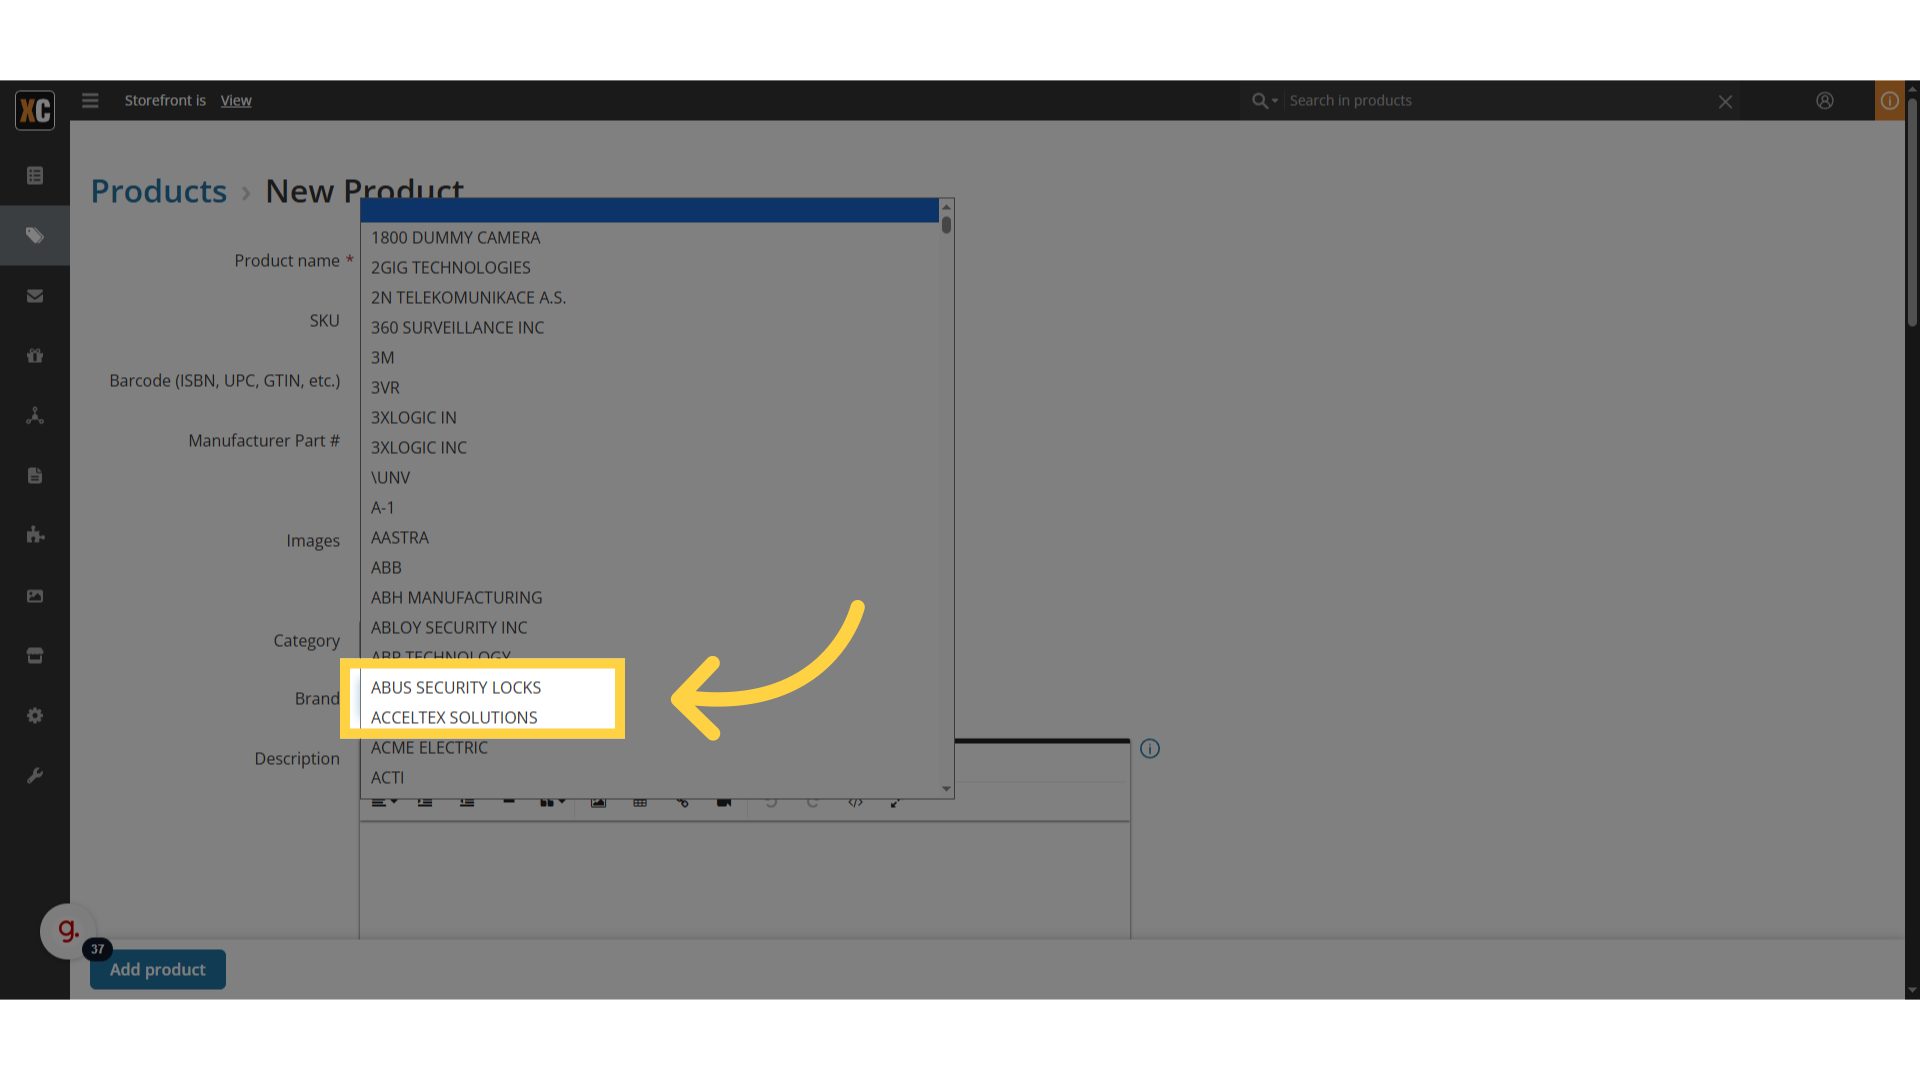This screenshot has width=1920, height=1080.
Task: Toggle fullscreen mode in the editor
Action: click(896, 803)
